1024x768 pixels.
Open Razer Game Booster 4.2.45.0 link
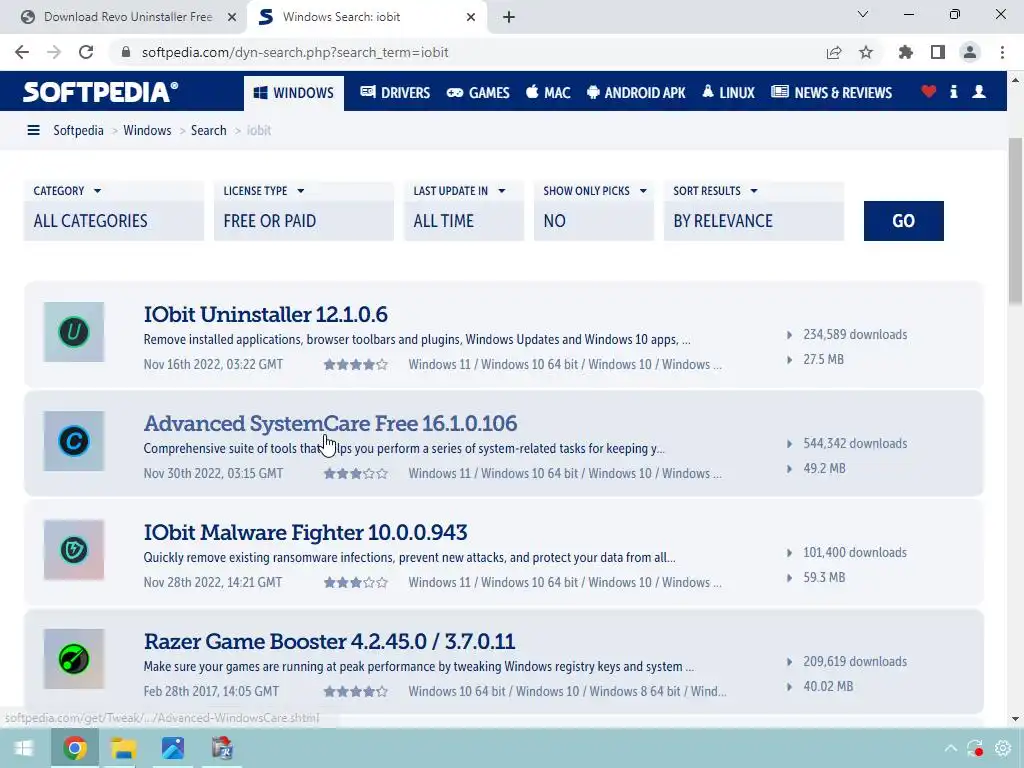(x=329, y=641)
